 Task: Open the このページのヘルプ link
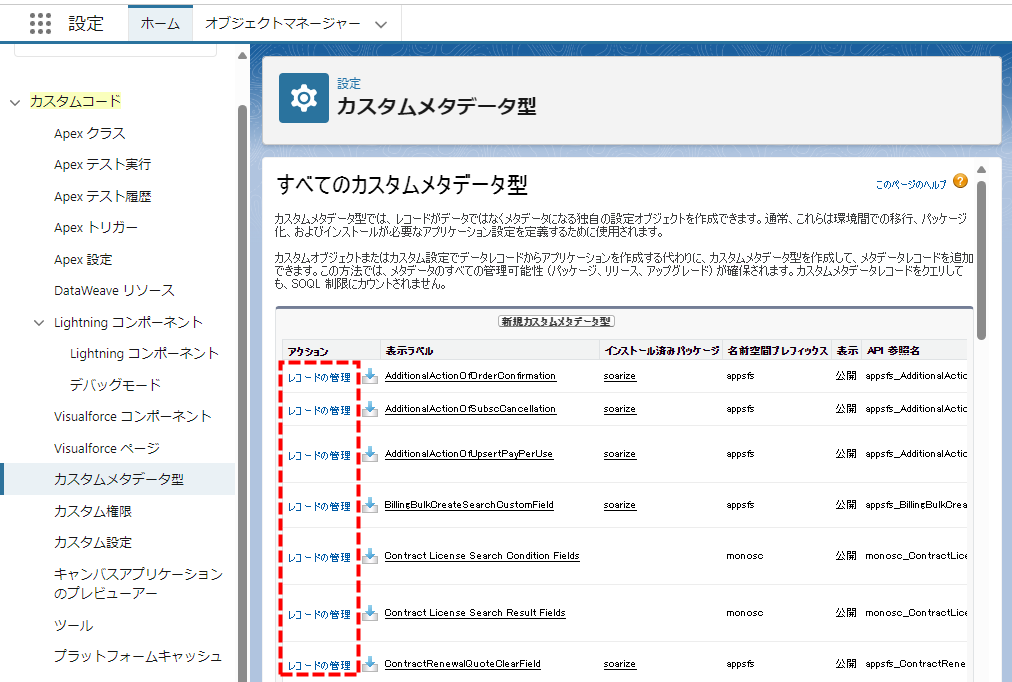[910, 185]
